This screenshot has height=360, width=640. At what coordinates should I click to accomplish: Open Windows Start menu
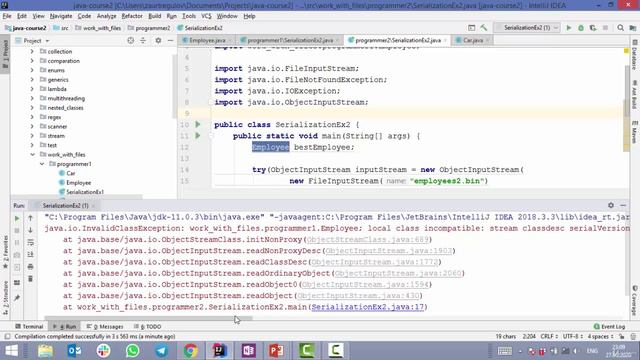[11, 351]
